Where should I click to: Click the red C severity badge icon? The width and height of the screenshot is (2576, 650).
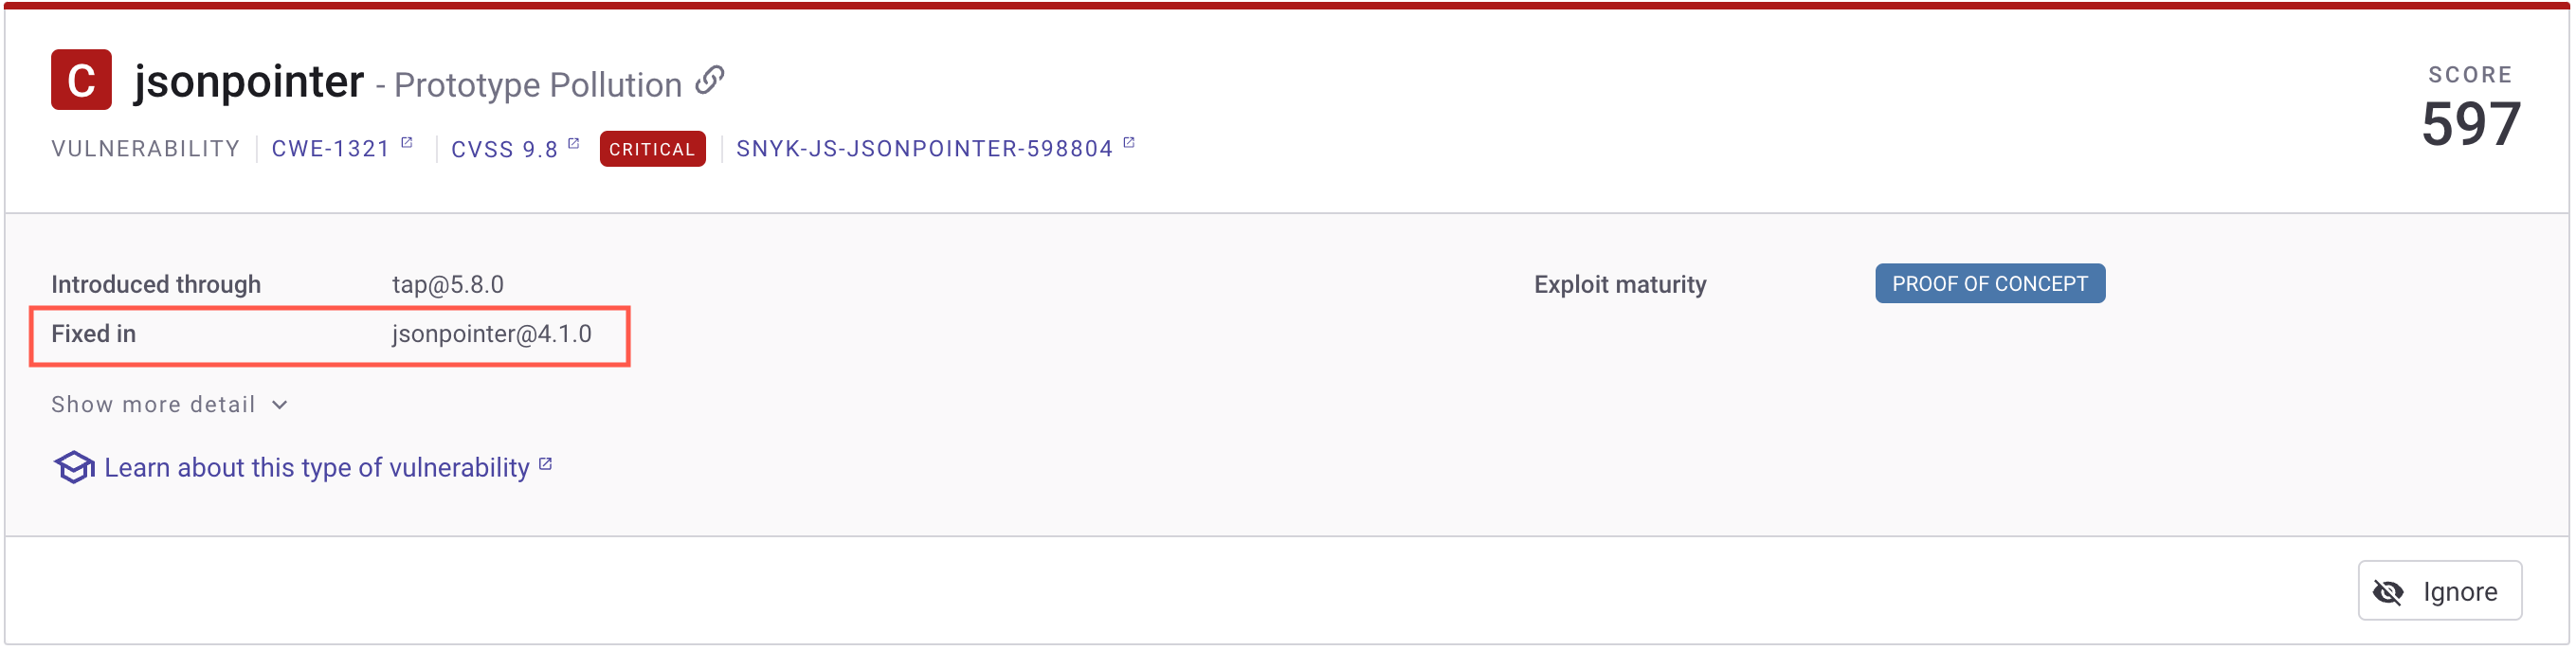pyautogui.click(x=81, y=80)
